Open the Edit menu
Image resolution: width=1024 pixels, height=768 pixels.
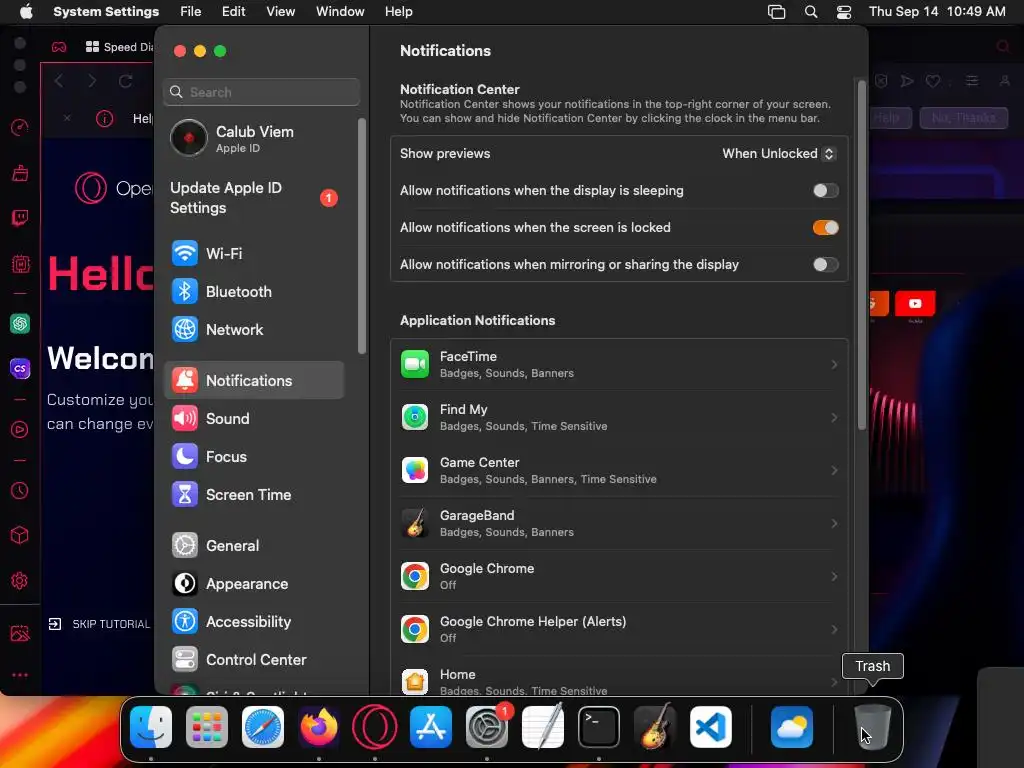pyautogui.click(x=233, y=12)
